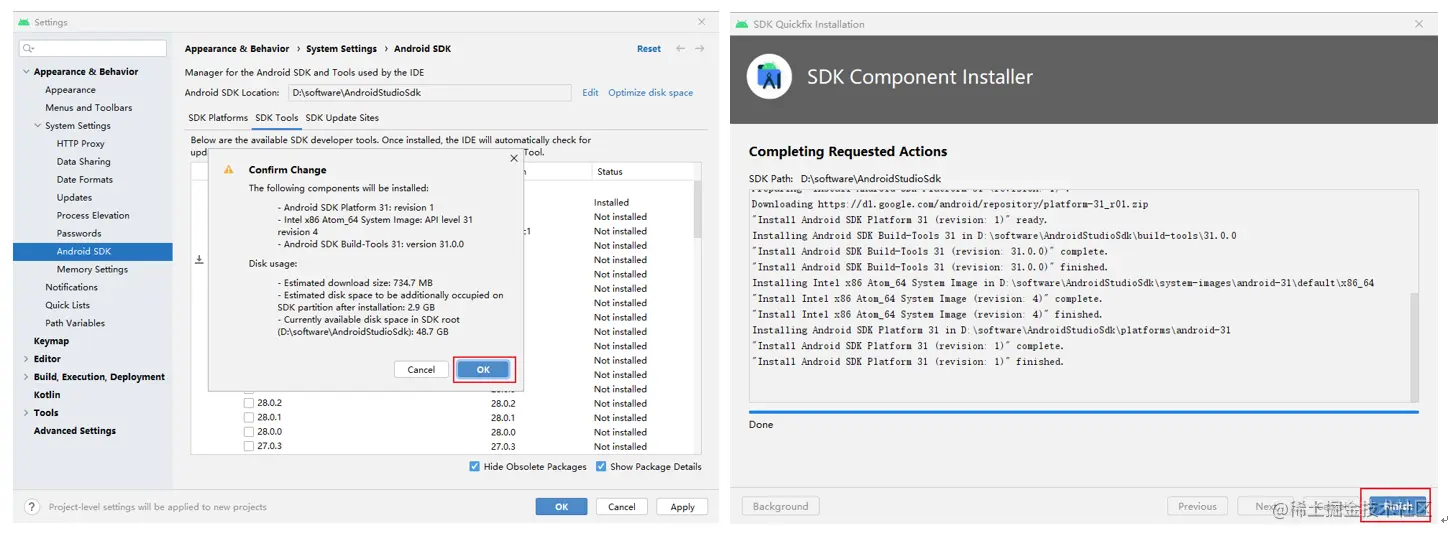Click the Installed status cell
The width and height of the screenshot is (1450, 537).
tap(611, 202)
